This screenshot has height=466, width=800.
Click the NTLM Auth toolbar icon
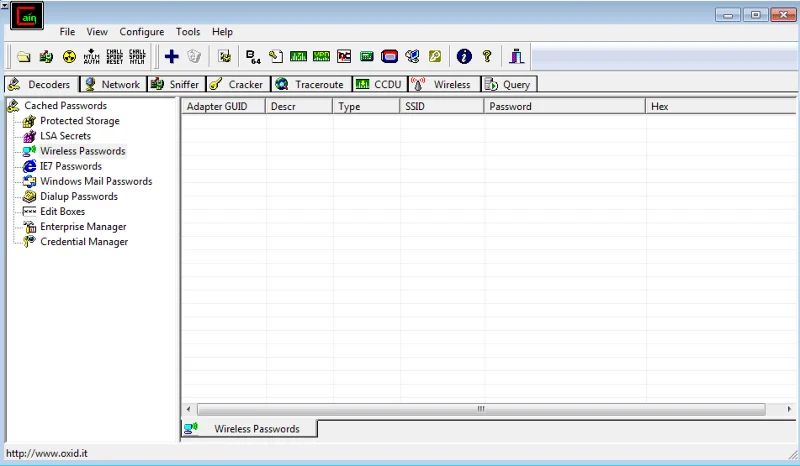point(92,56)
